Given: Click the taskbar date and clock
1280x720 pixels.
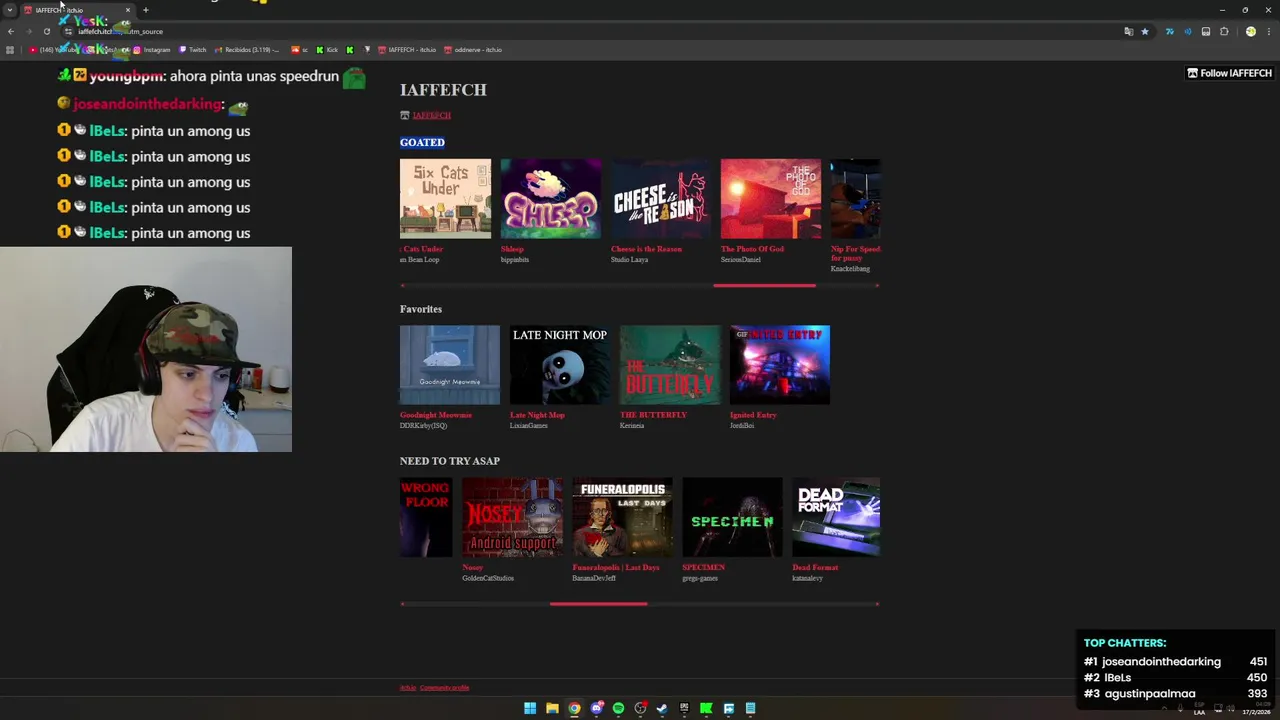Looking at the screenshot, I should pyautogui.click(x=1255, y=708).
